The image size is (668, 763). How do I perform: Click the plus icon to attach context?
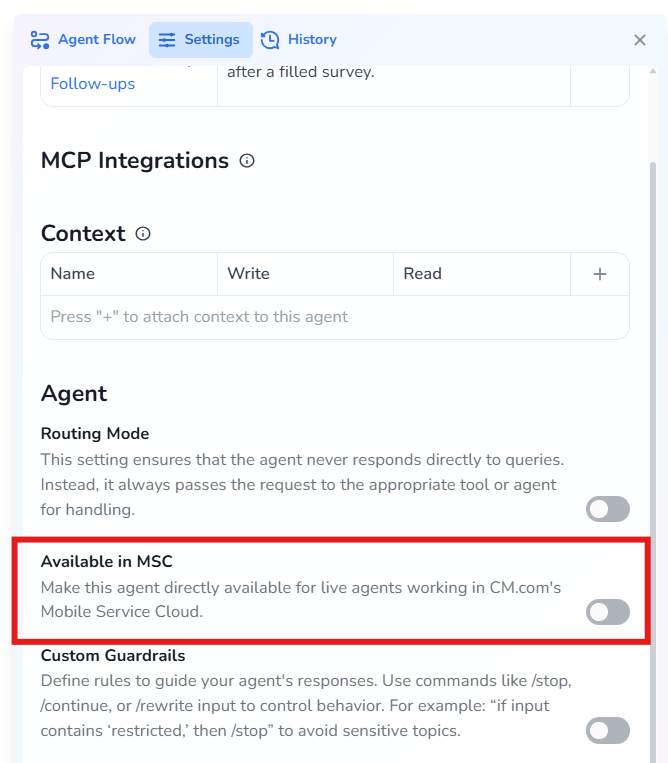pyautogui.click(x=600, y=274)
